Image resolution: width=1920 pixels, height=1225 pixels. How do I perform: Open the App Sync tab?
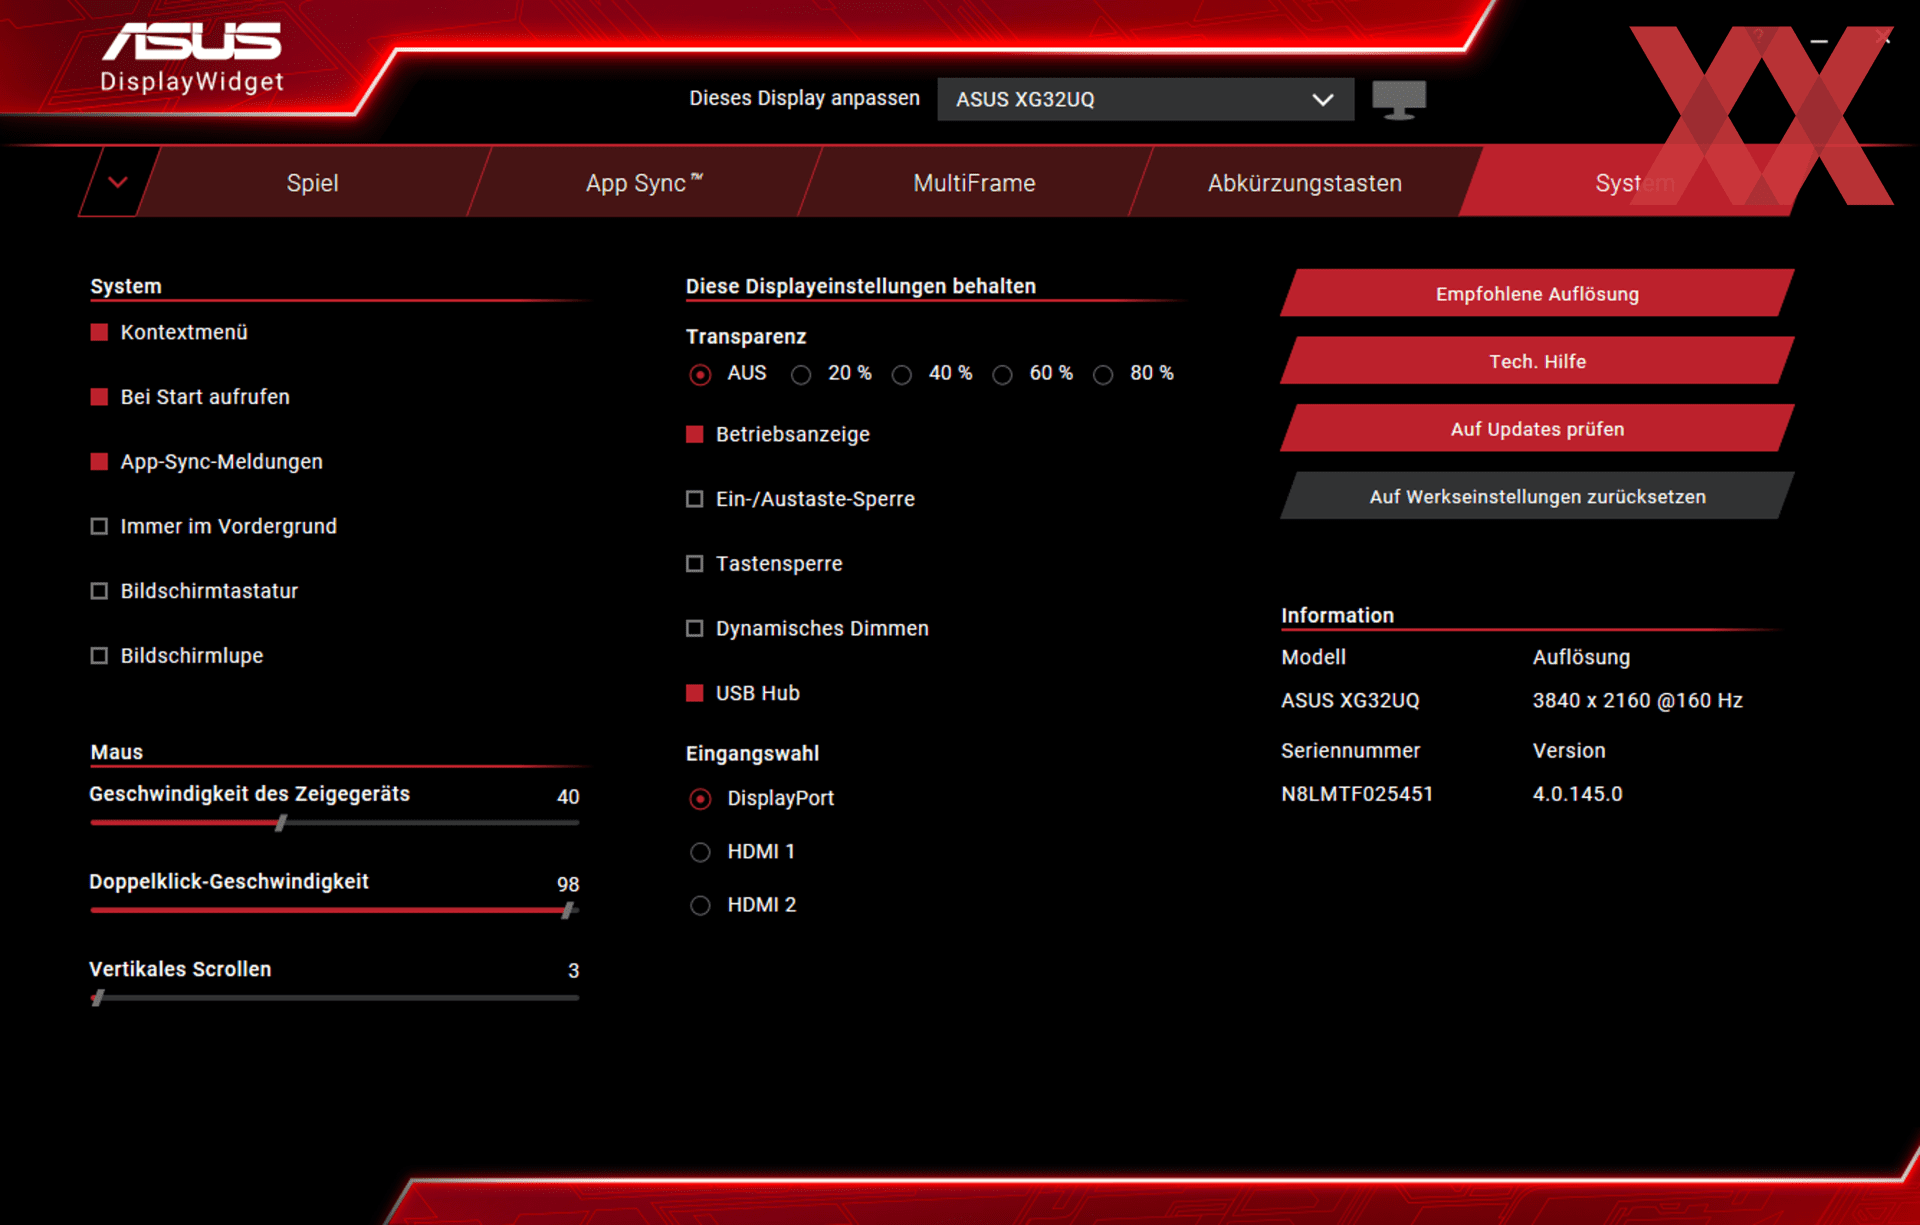point(644,183)
